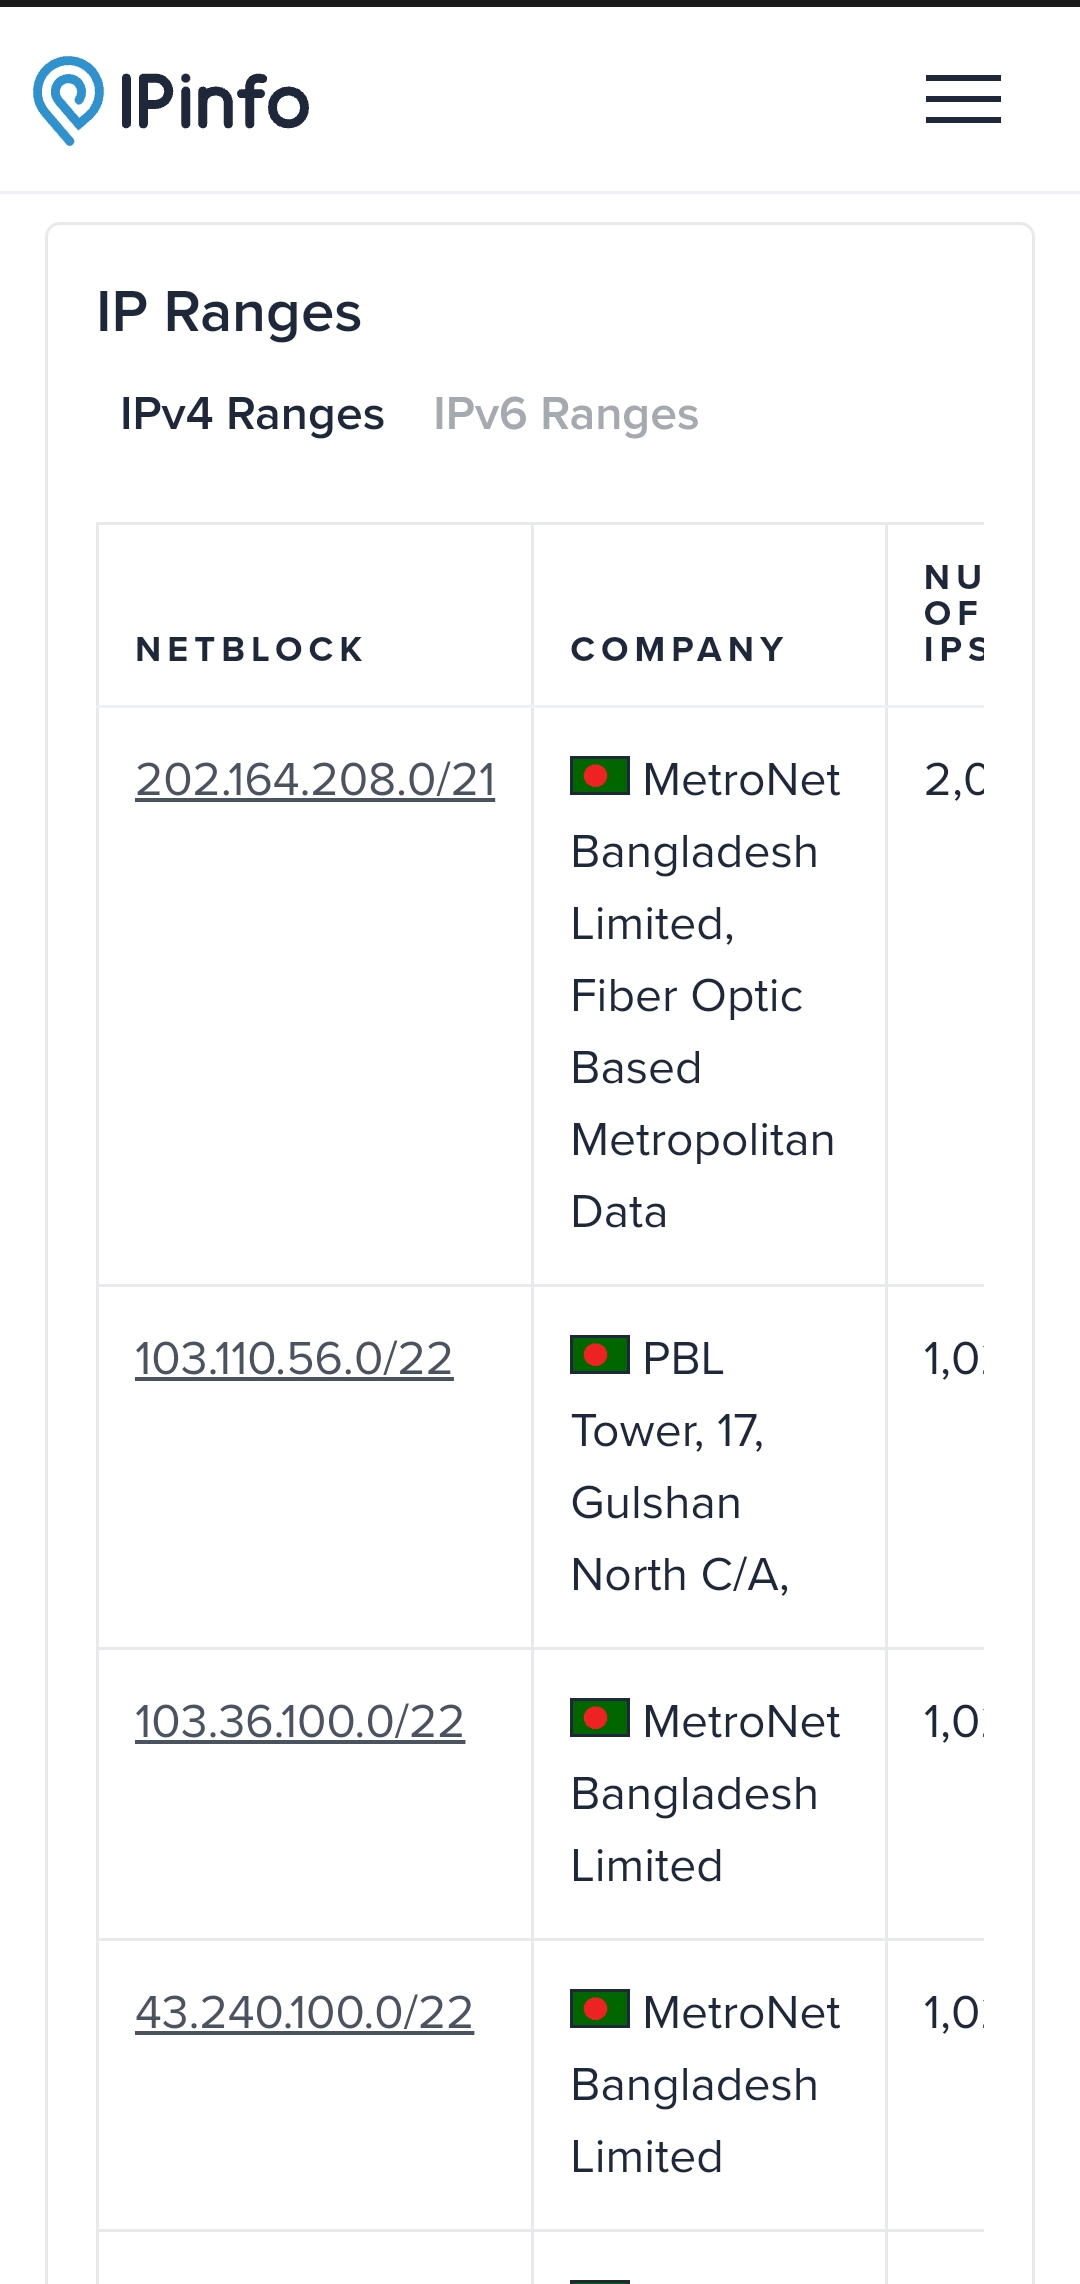Open the hamburger navigation menu

coord(963,98)
